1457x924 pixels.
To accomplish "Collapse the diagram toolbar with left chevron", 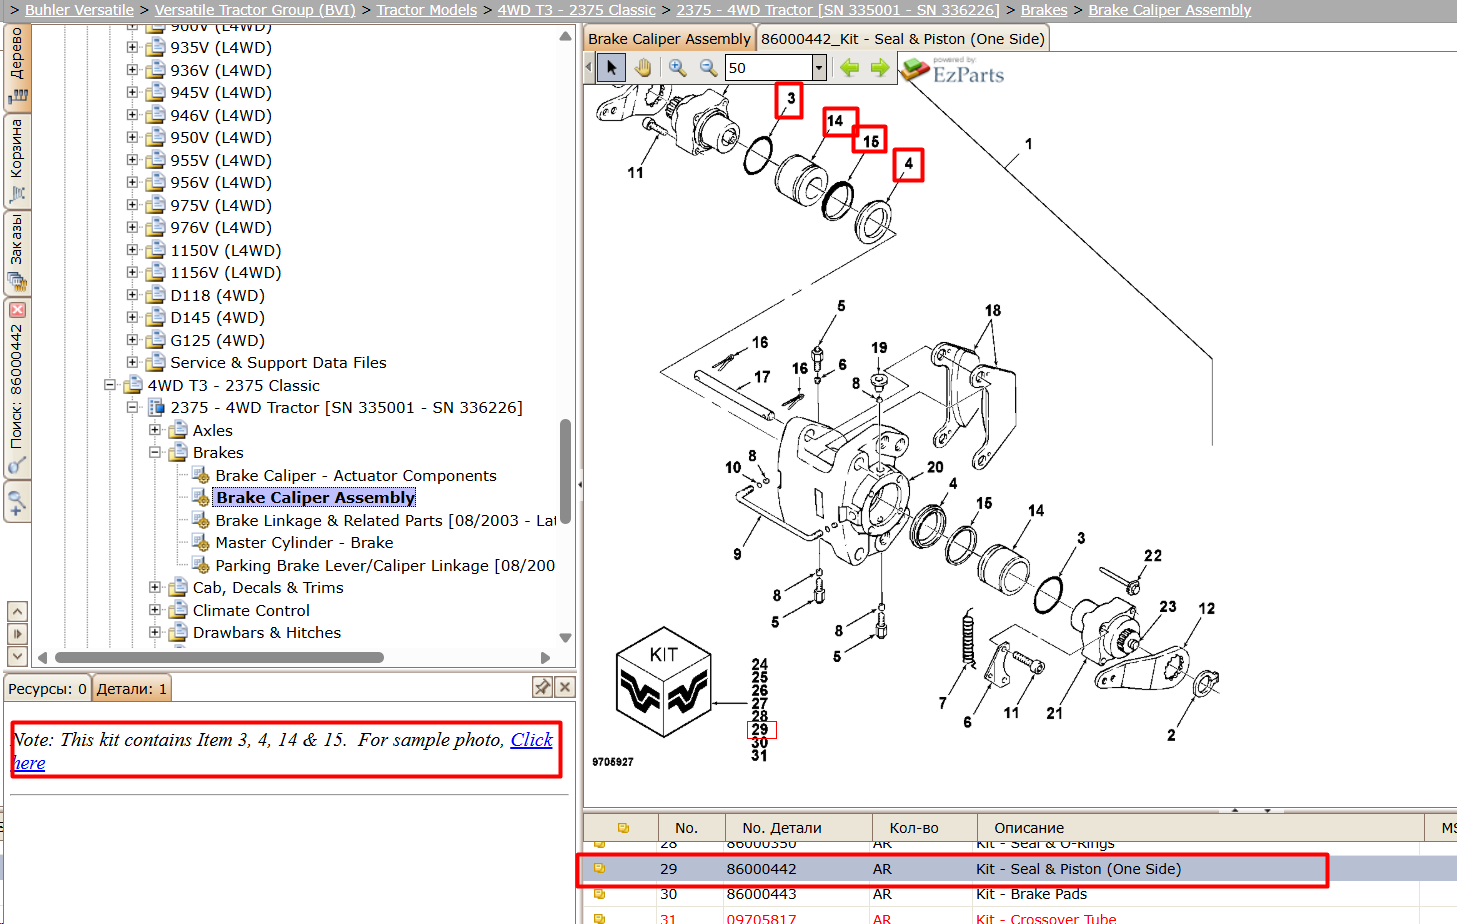I will (588, 68).
